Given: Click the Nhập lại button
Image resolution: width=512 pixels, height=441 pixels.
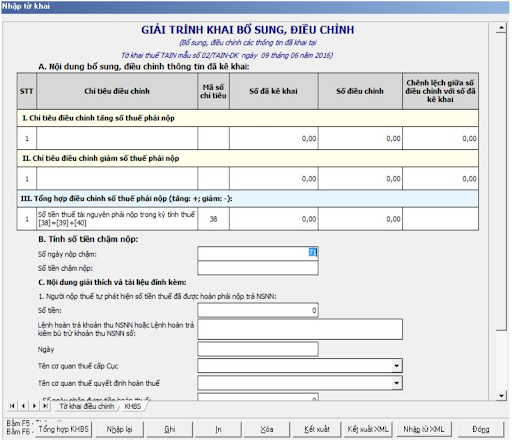Looking at the screenshot, I should coord(119,429).
